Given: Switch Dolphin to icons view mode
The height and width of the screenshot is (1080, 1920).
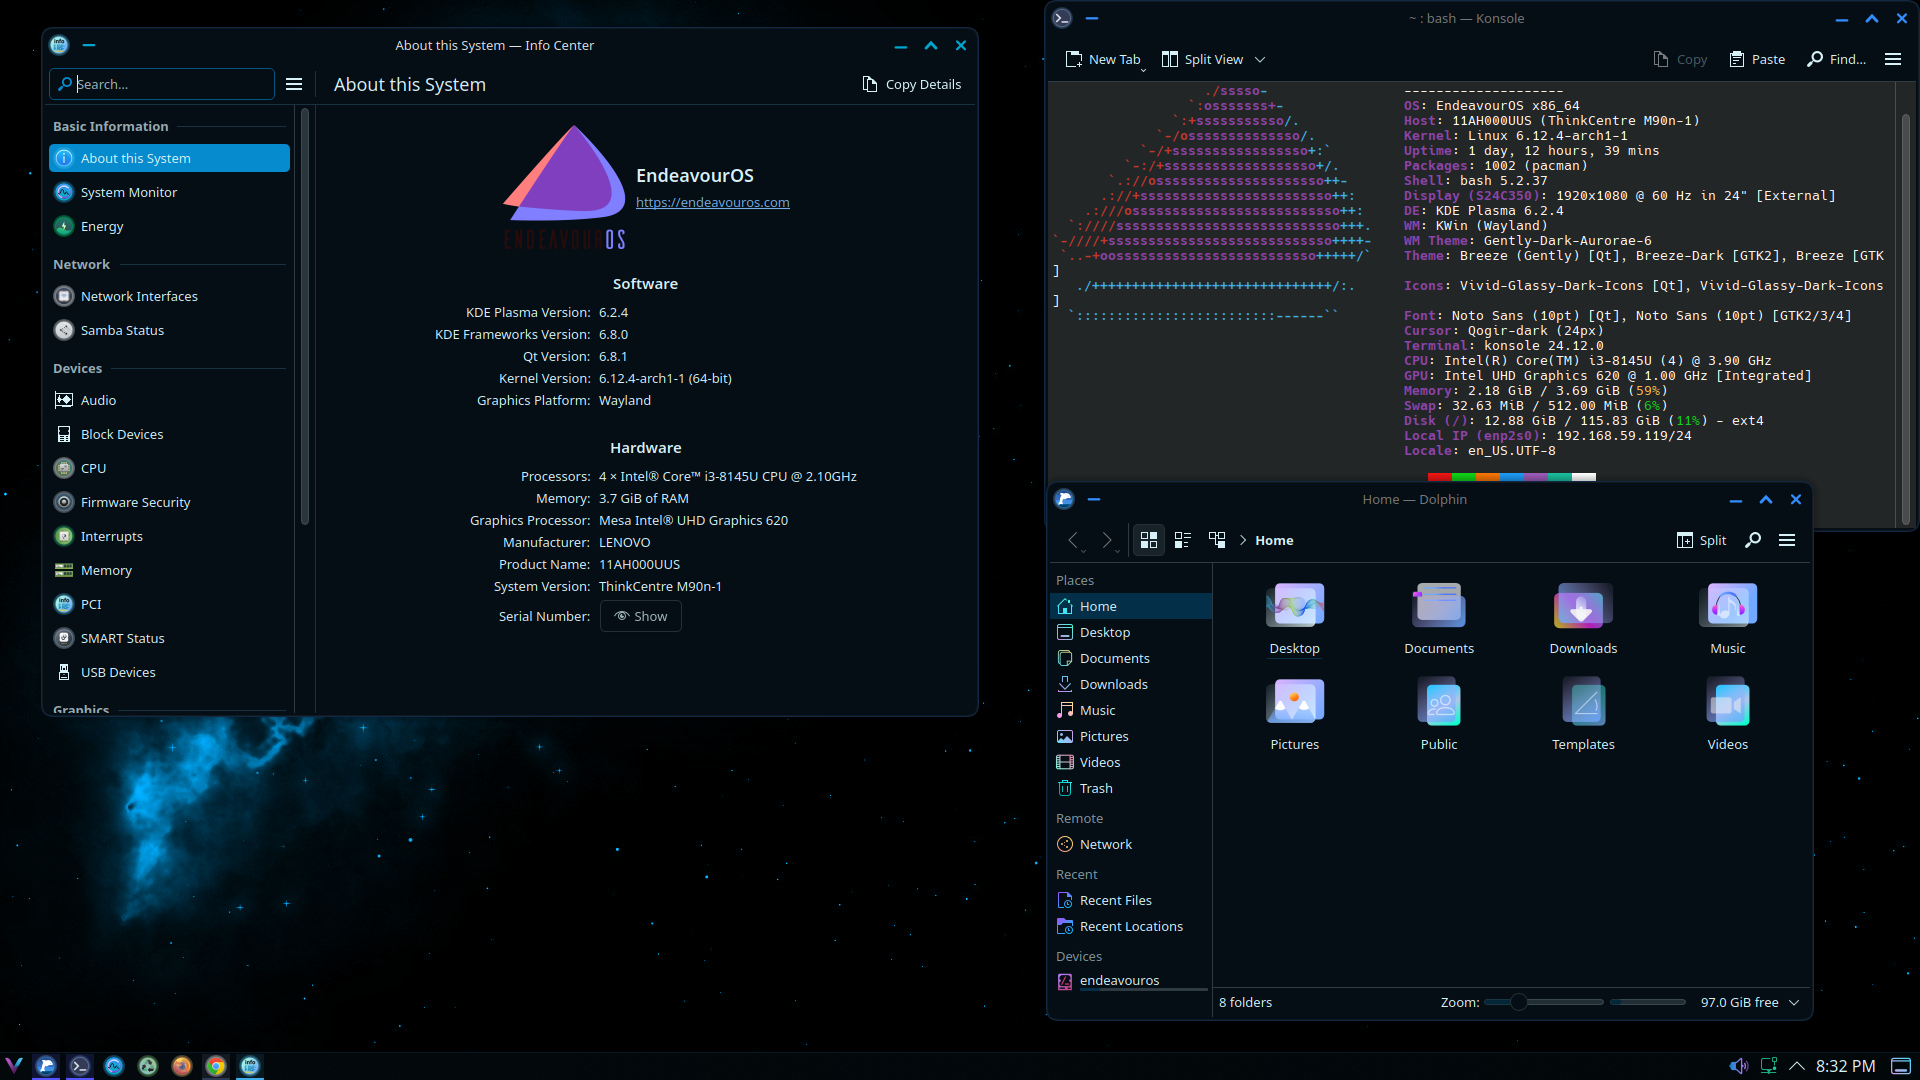Looking at the screenshot, I should (x=1149, y=540).
